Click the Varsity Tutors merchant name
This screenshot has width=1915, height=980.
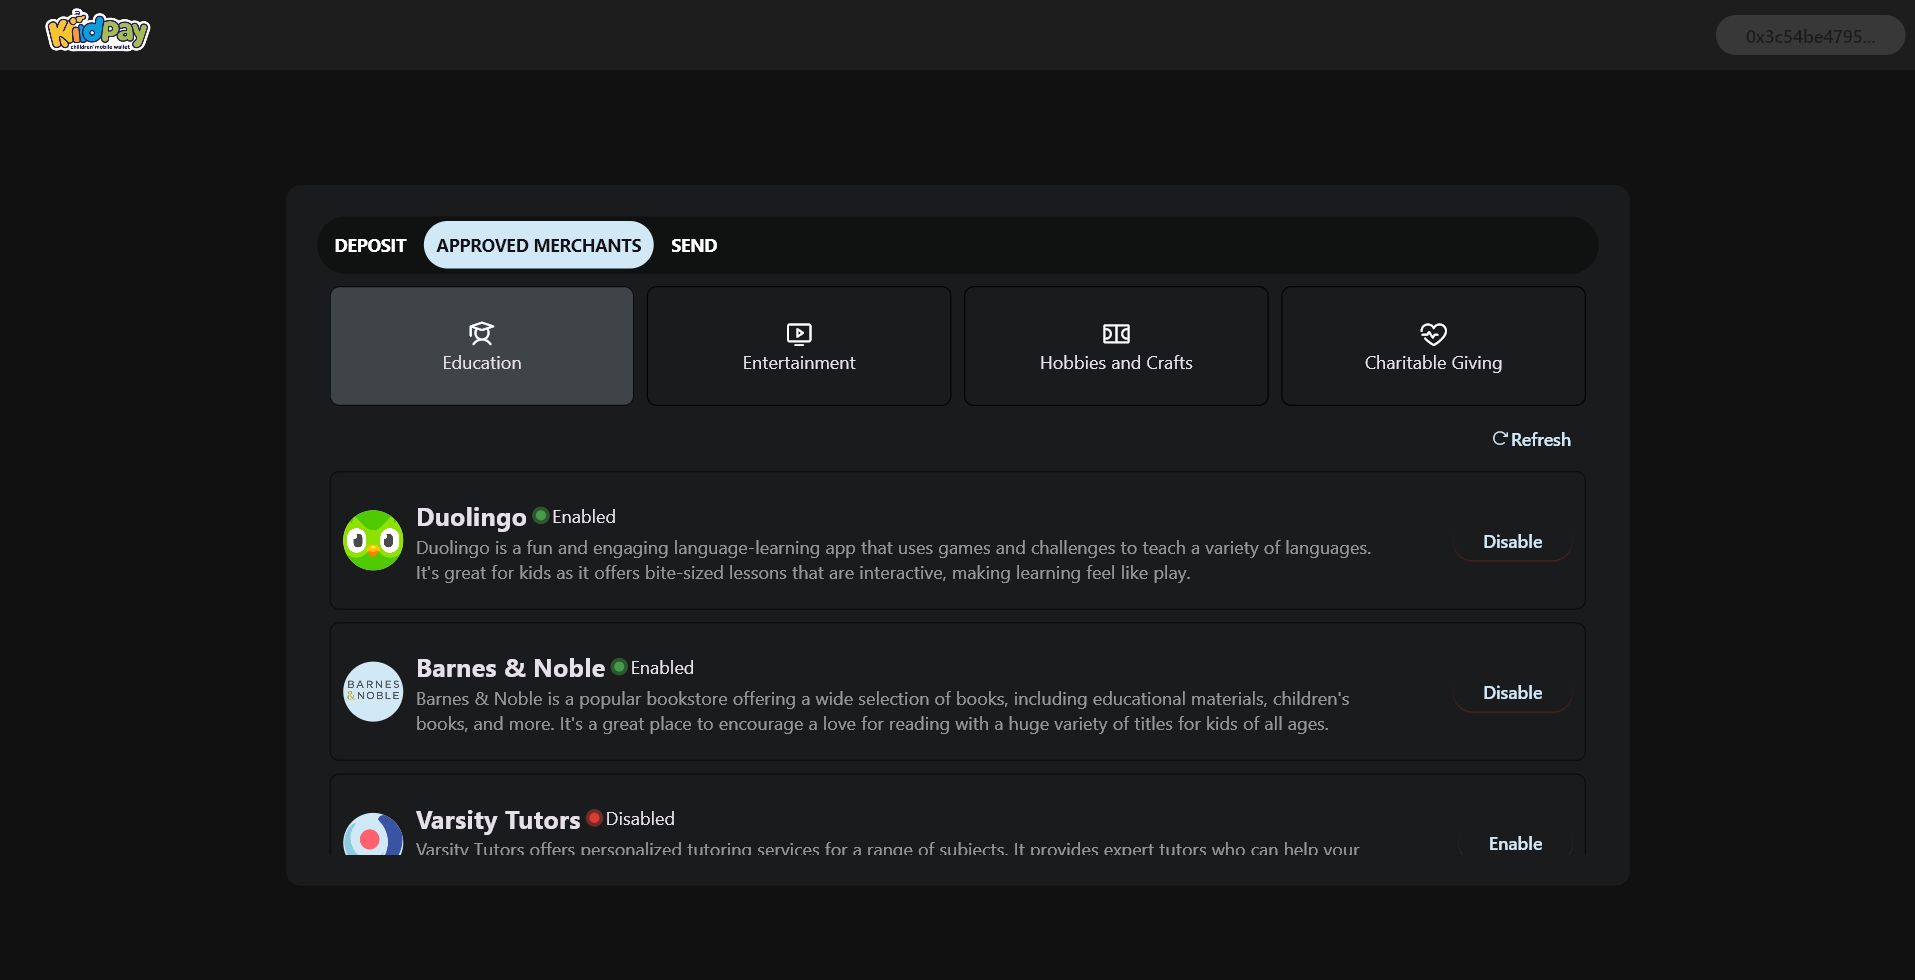tap(498, 820)
